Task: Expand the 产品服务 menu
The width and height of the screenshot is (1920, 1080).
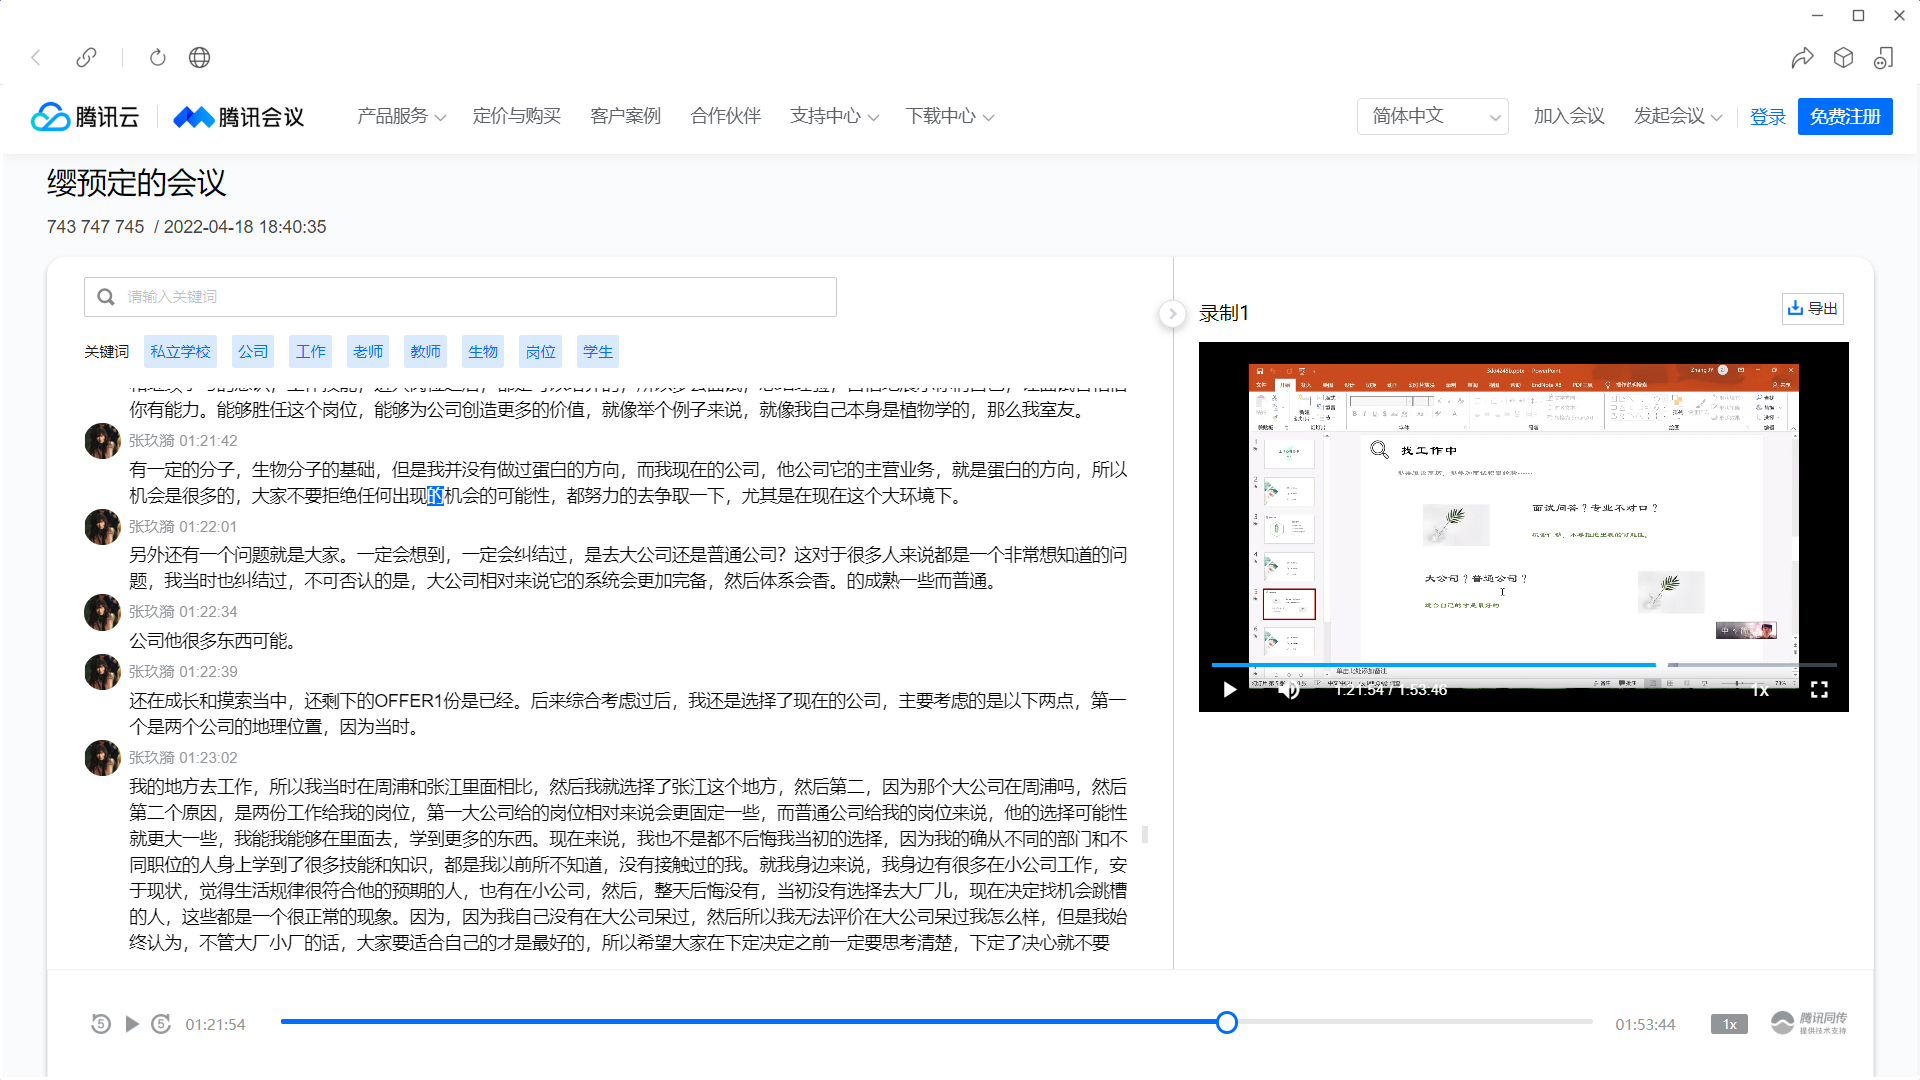Action: [401, 116]
